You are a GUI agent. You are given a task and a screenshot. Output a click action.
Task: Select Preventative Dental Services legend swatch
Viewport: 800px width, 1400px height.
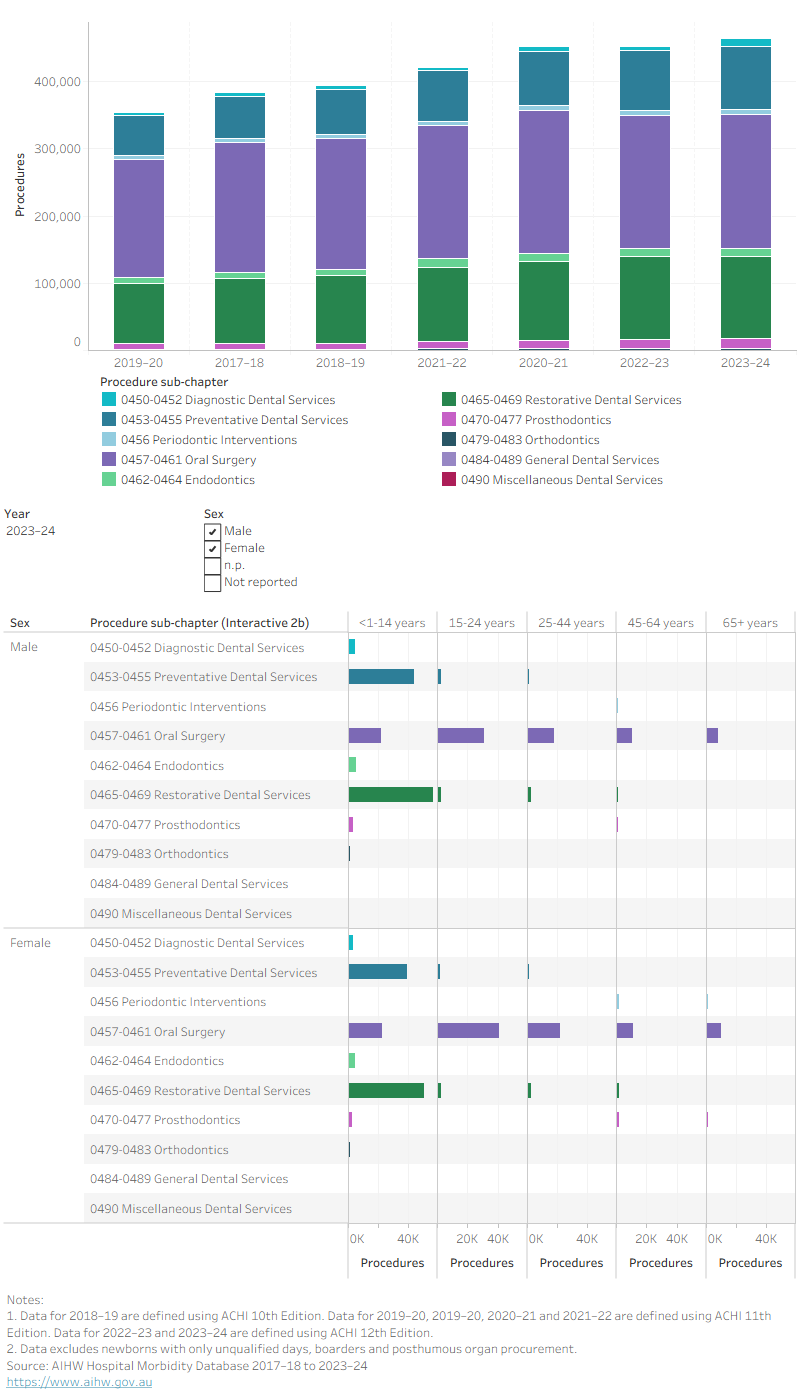[108, 420]
